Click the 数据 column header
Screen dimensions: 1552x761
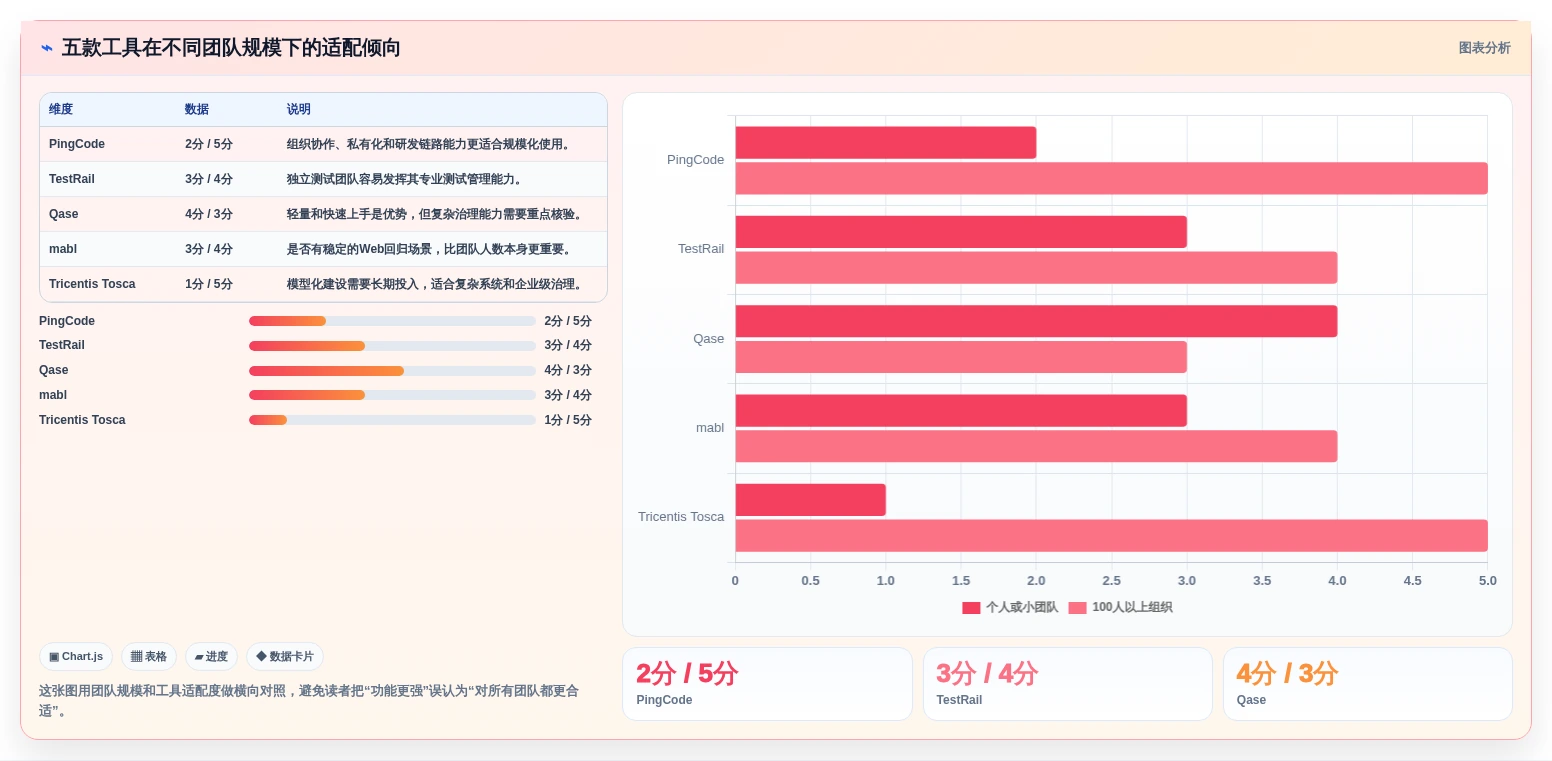197,110
